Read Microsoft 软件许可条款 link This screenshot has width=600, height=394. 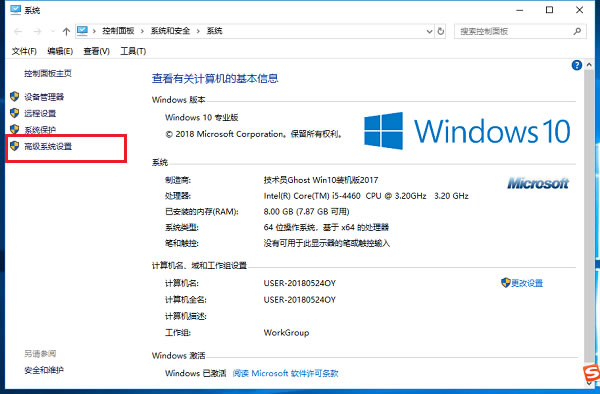click(x=285, y=373)
